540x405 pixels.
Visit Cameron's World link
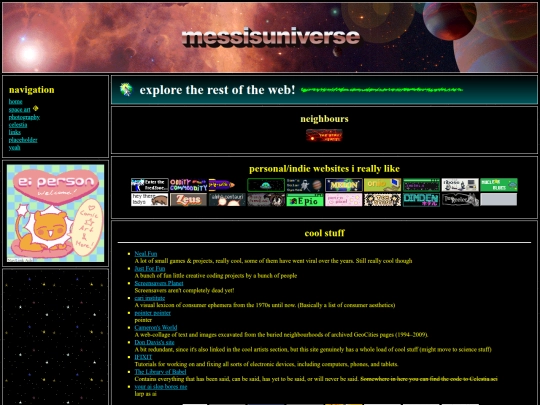156,328
